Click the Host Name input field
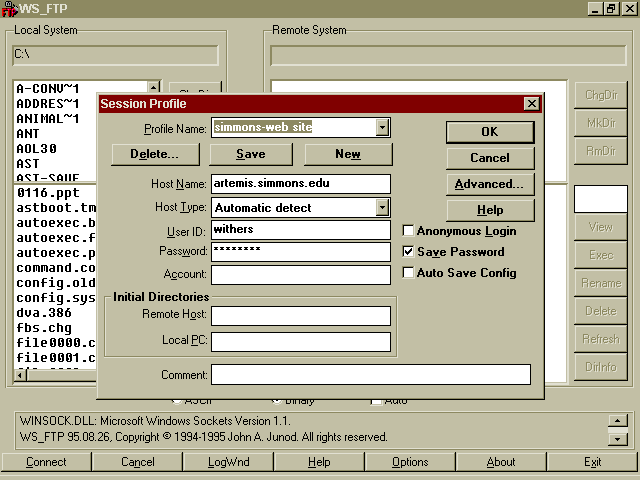This screenshot has height=480, width=640. point(300,184)
